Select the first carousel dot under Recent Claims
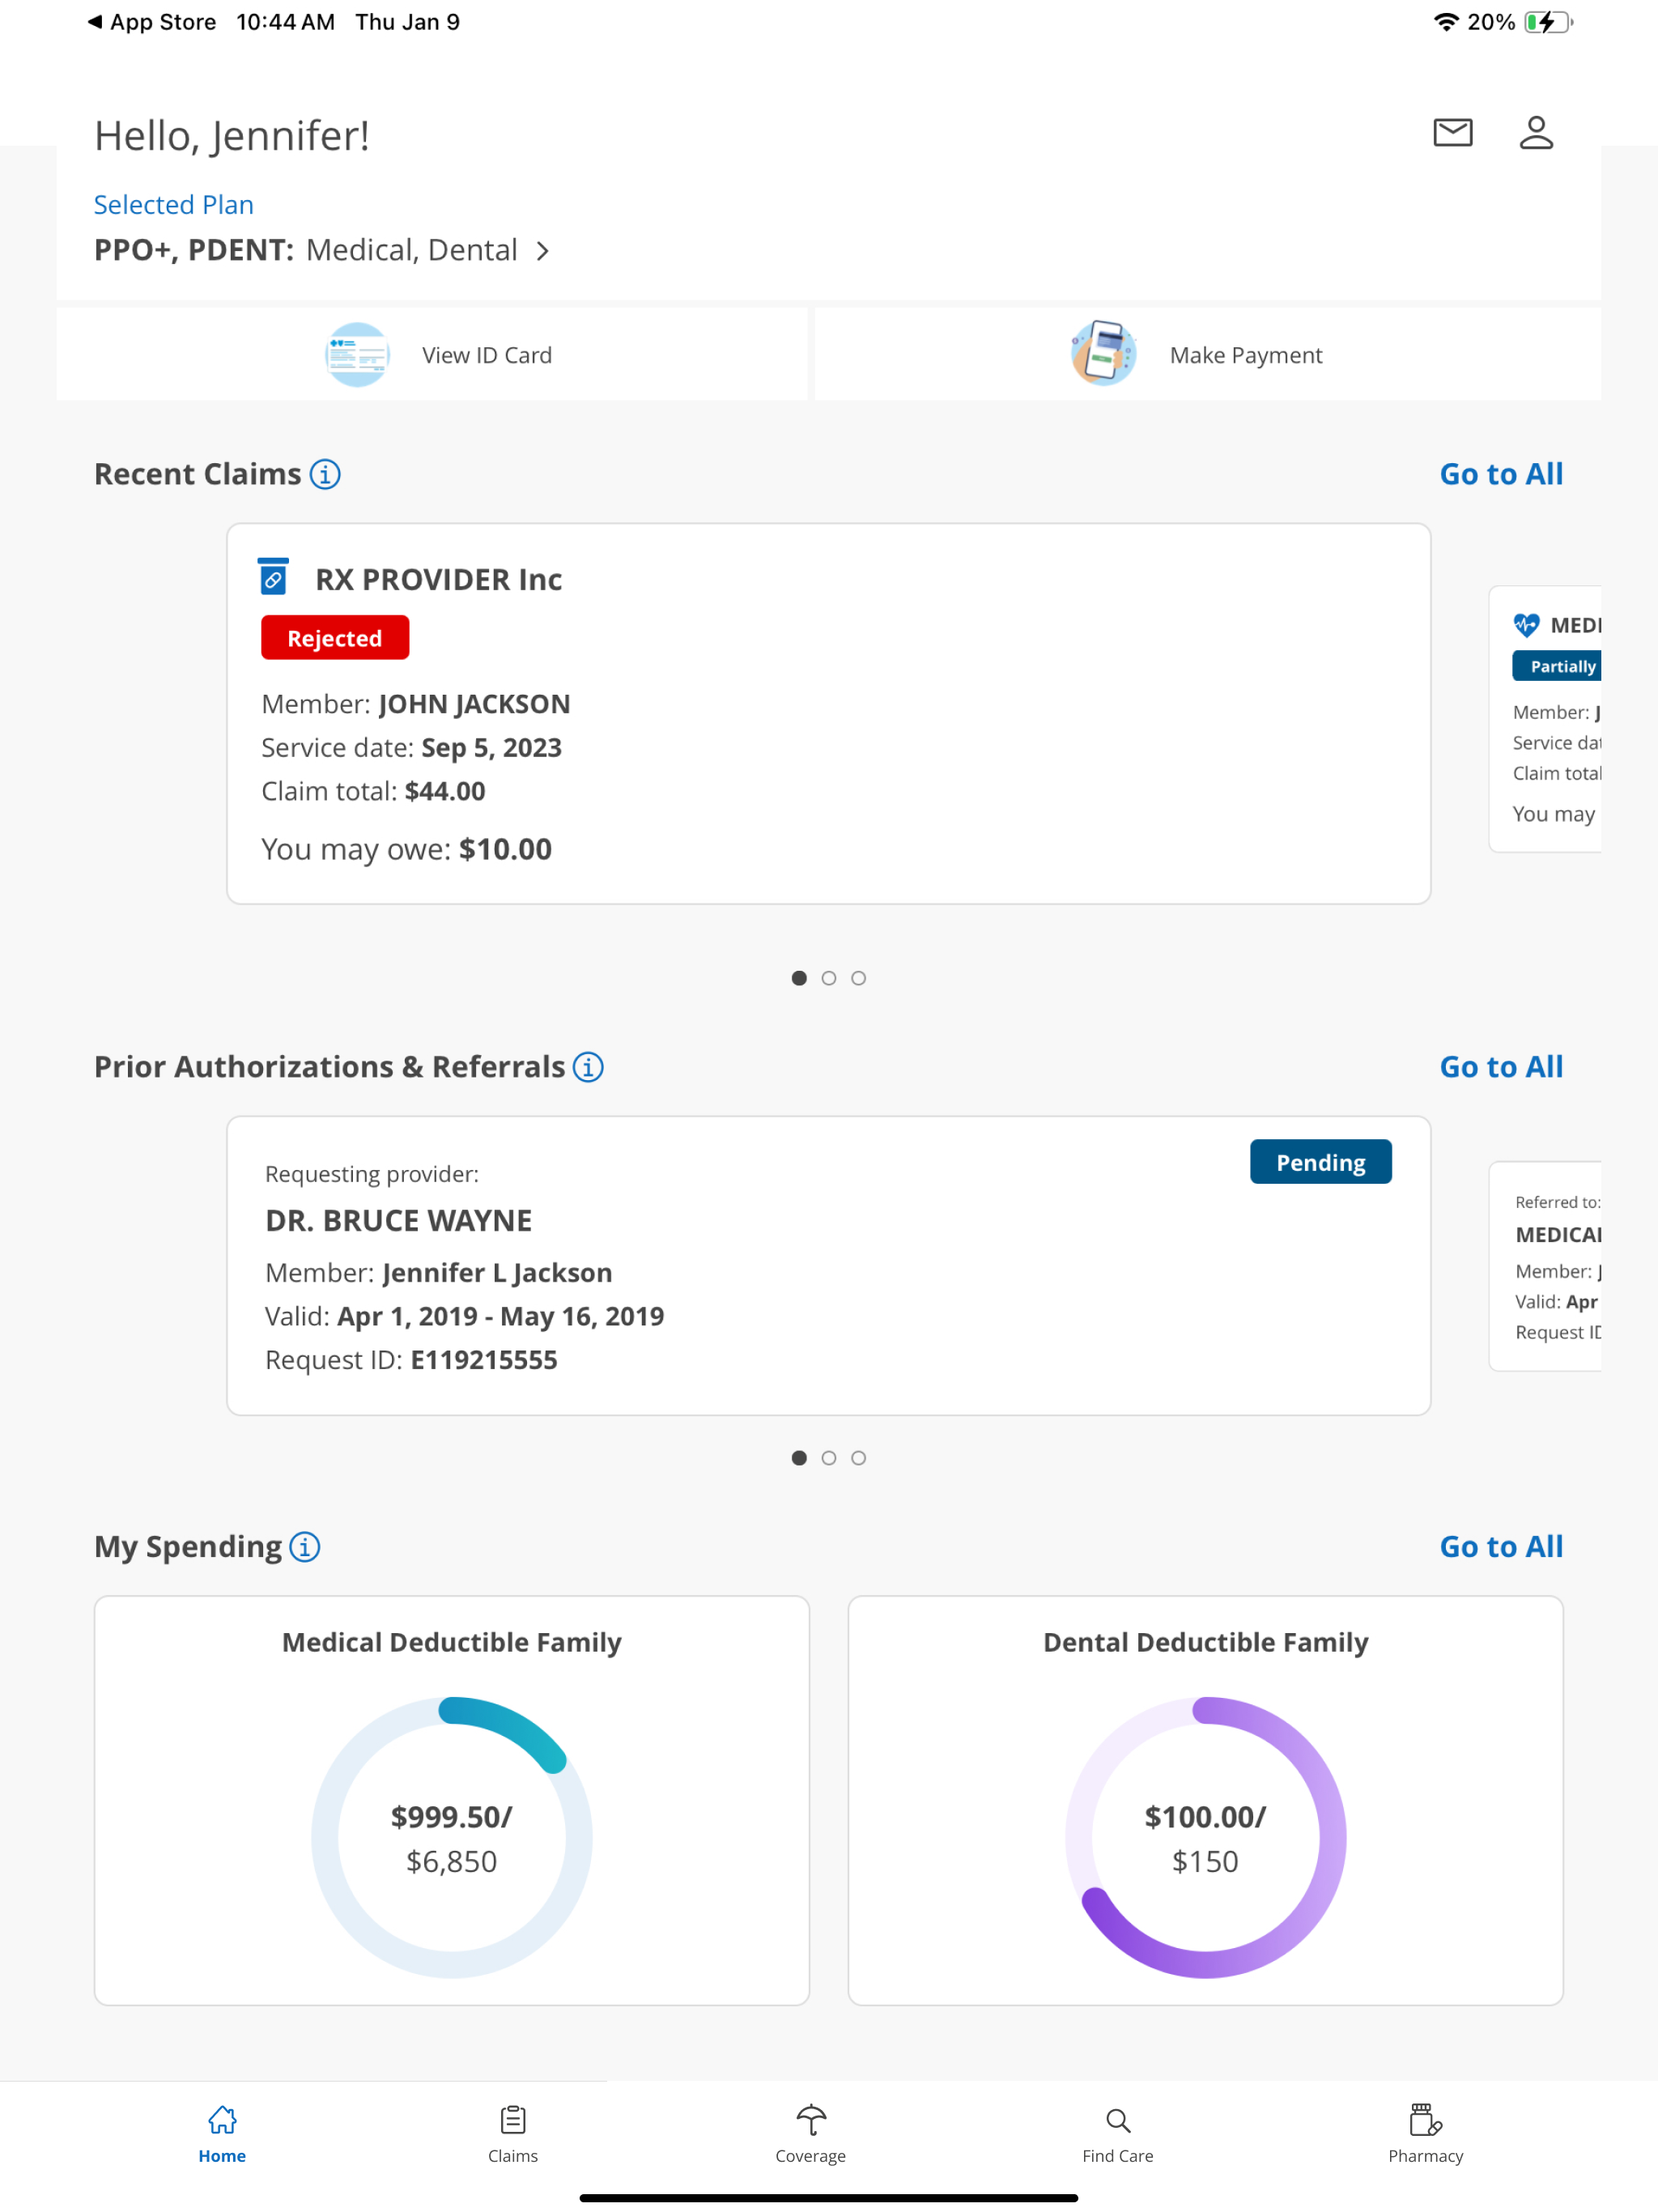 pos(799,978)
